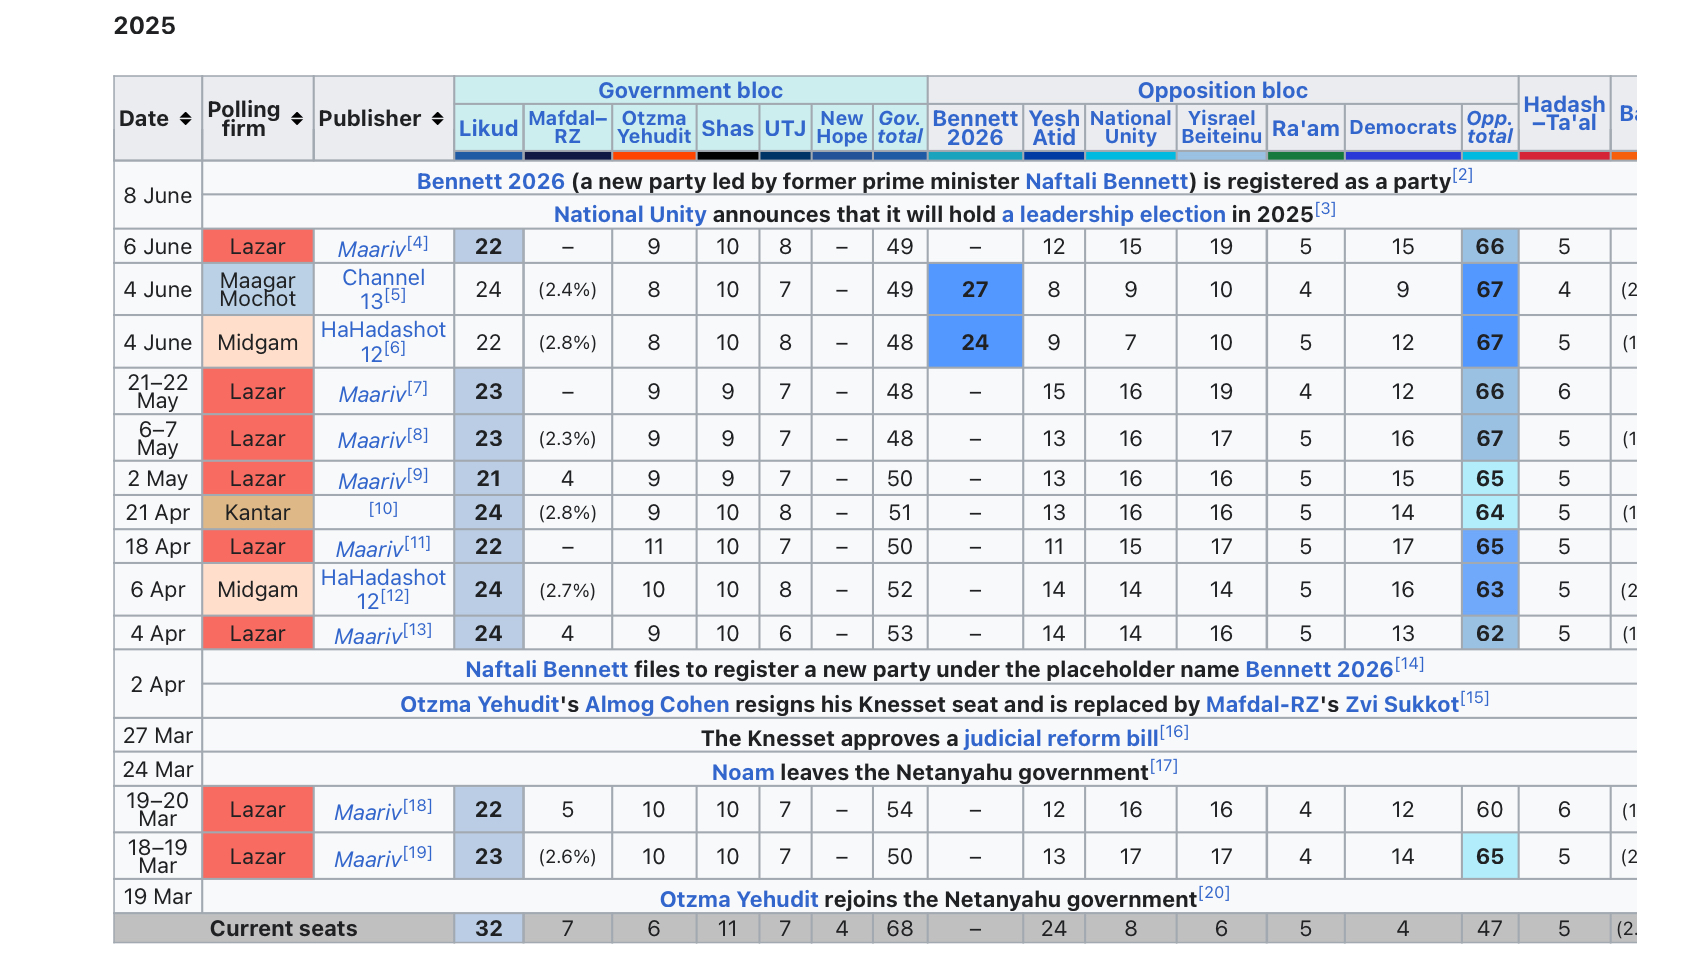Viewport: 1694px width, 959px height.
Task: Open Maariv link in 6–7 May row
Action: pos(371,440)
